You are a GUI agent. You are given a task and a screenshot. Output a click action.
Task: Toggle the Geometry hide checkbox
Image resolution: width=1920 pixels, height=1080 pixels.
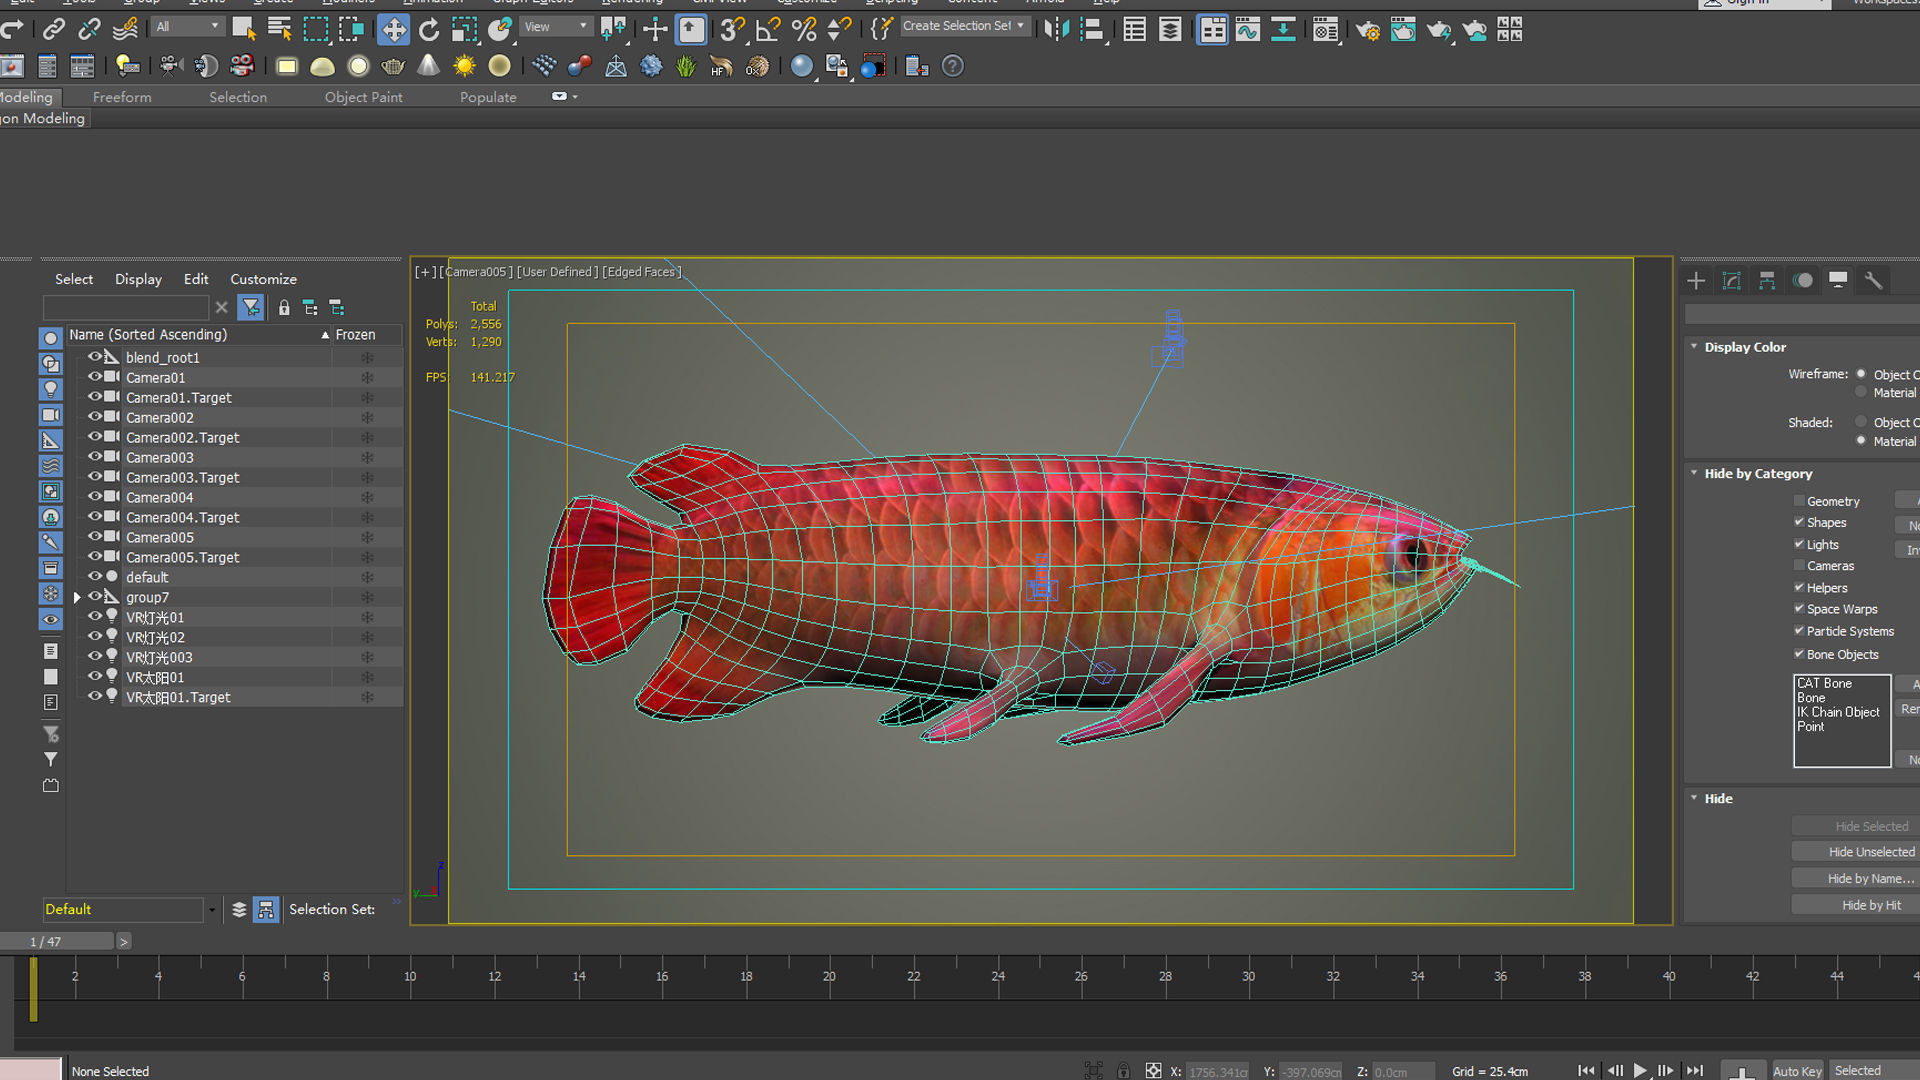[1799, 501]
